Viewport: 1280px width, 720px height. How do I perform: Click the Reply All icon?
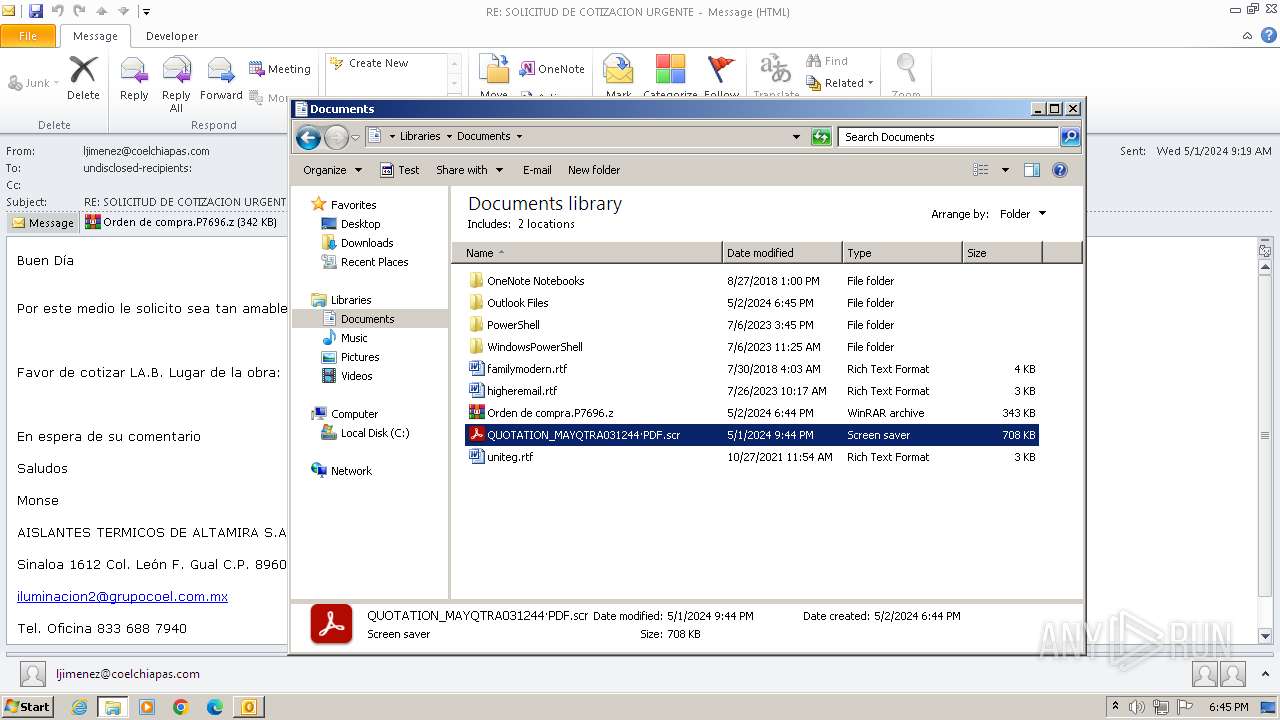tap(176, 83)
